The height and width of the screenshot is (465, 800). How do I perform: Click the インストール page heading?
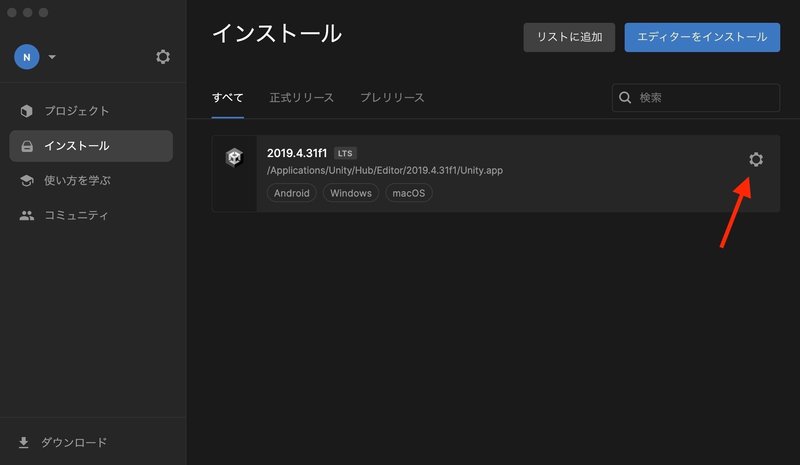pos(277,34)
